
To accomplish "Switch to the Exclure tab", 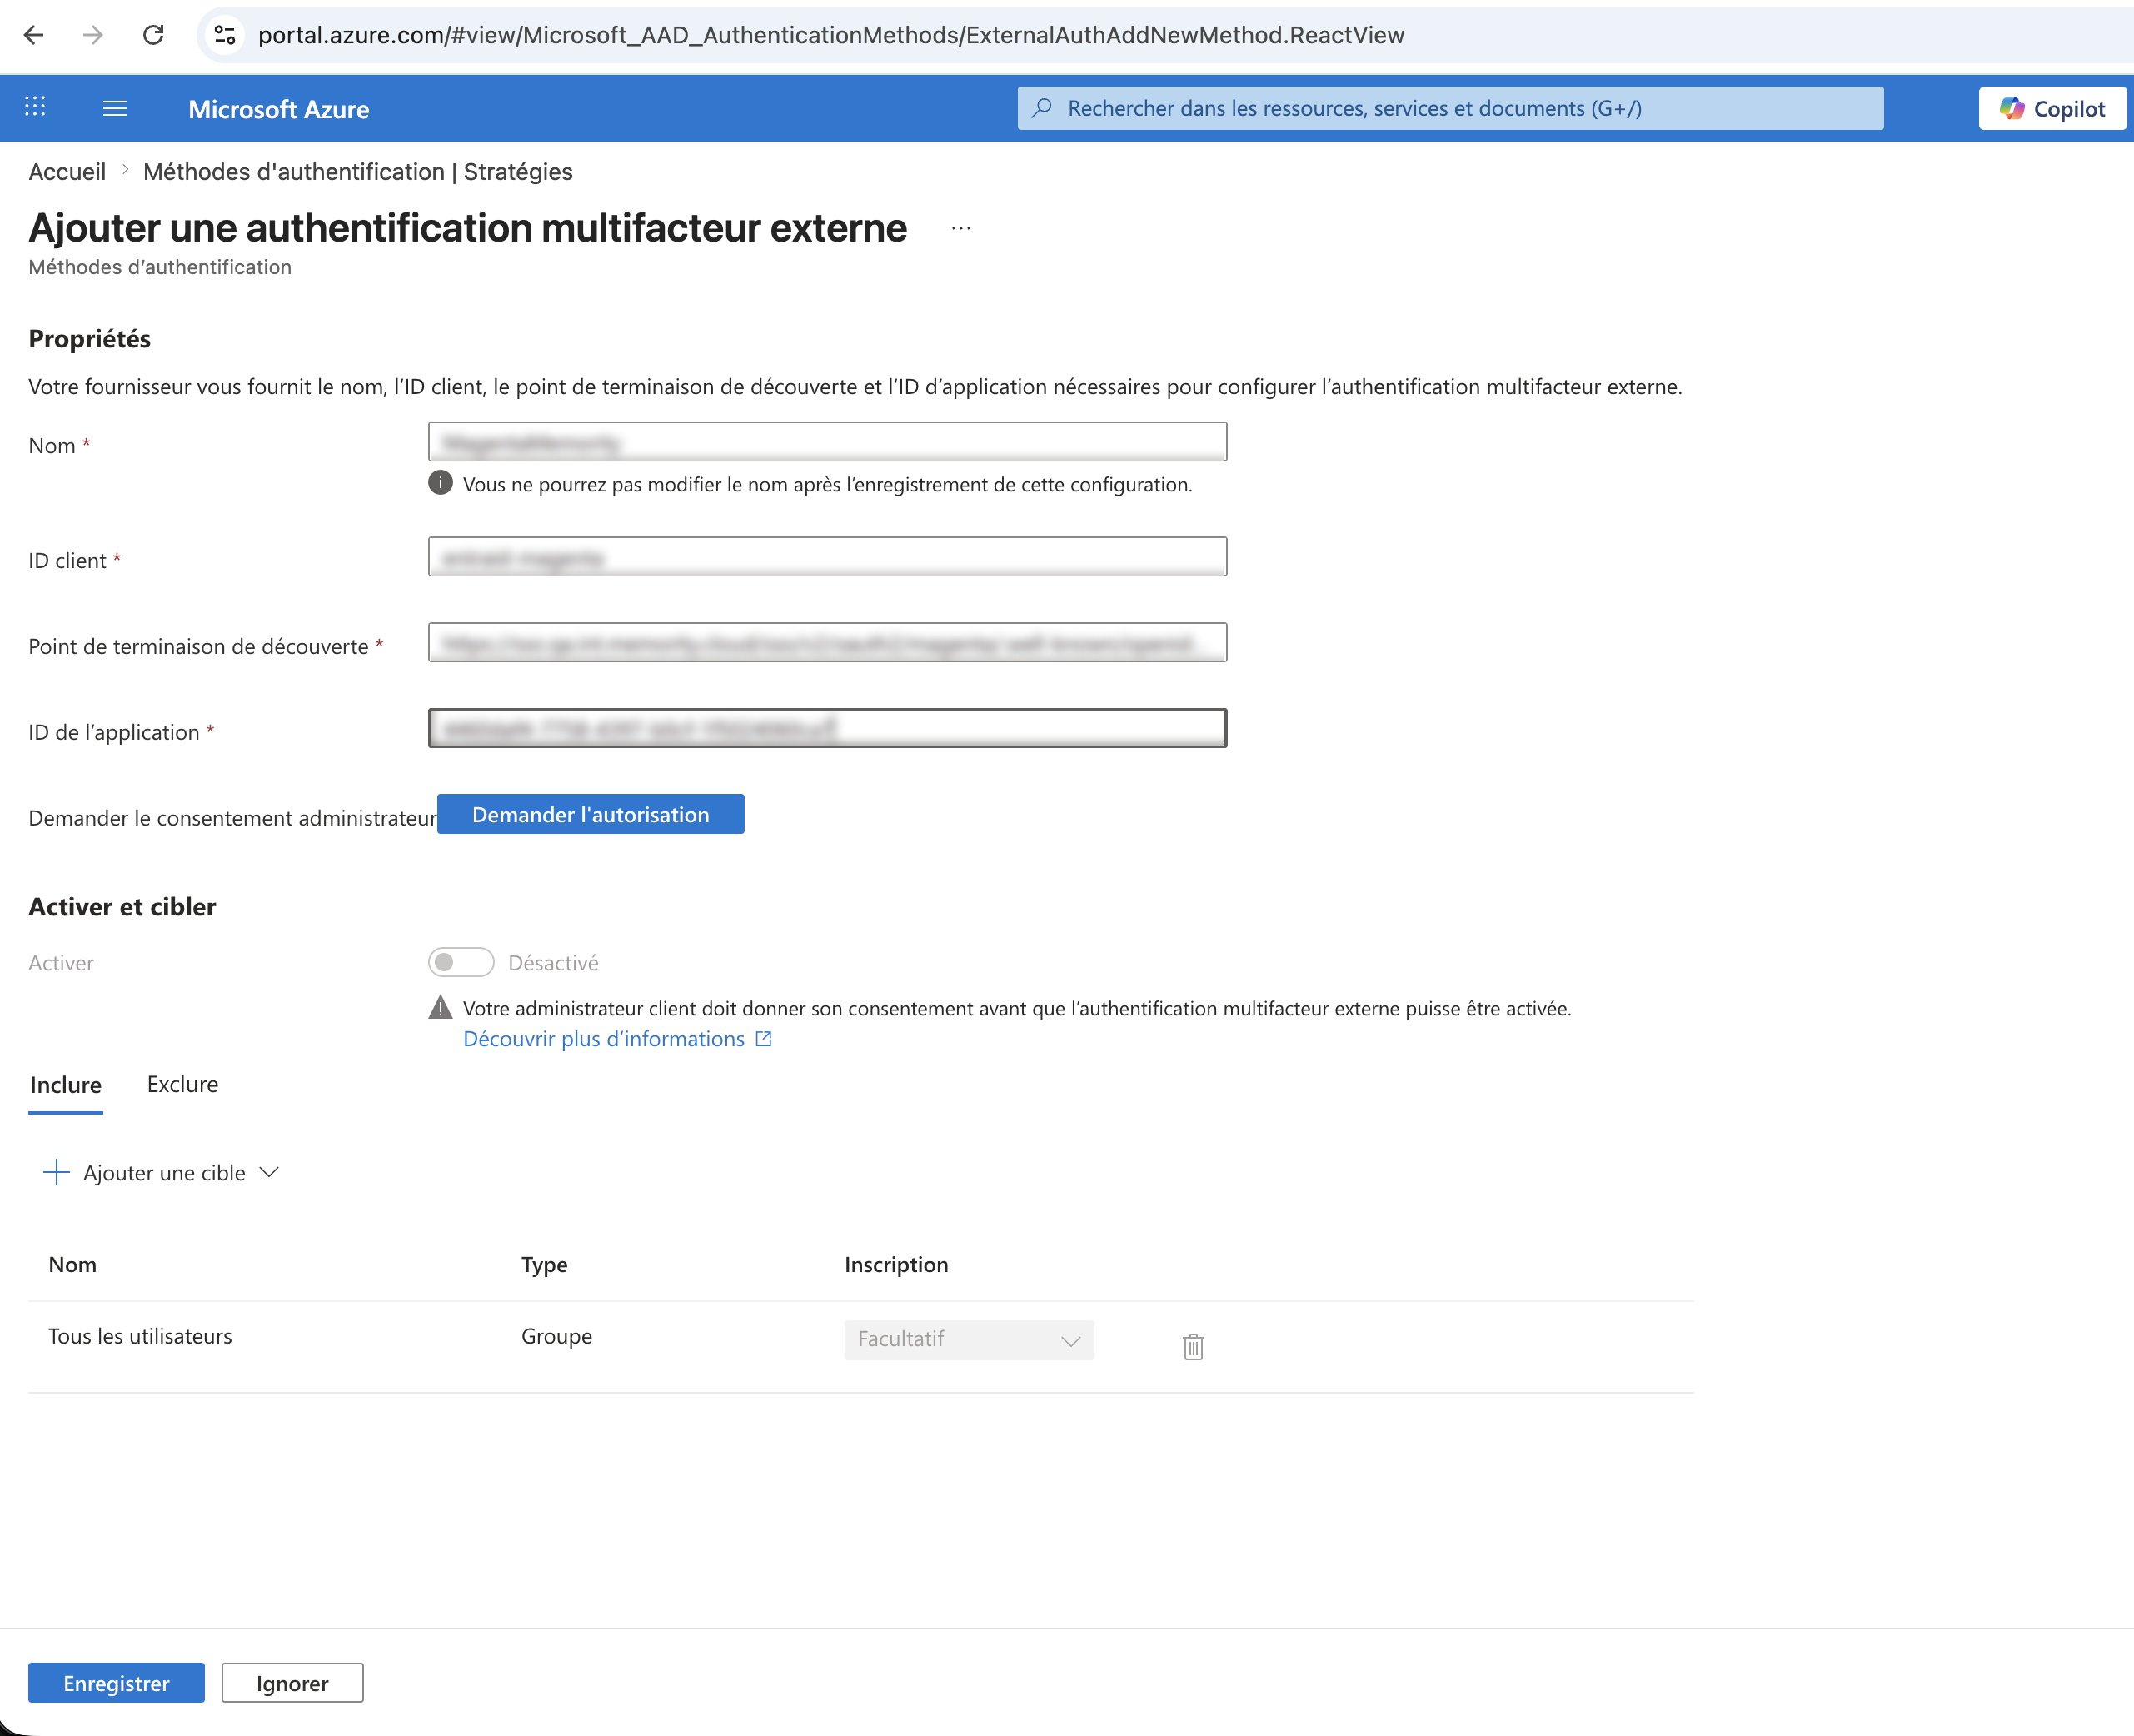I will click(182, 1084).
